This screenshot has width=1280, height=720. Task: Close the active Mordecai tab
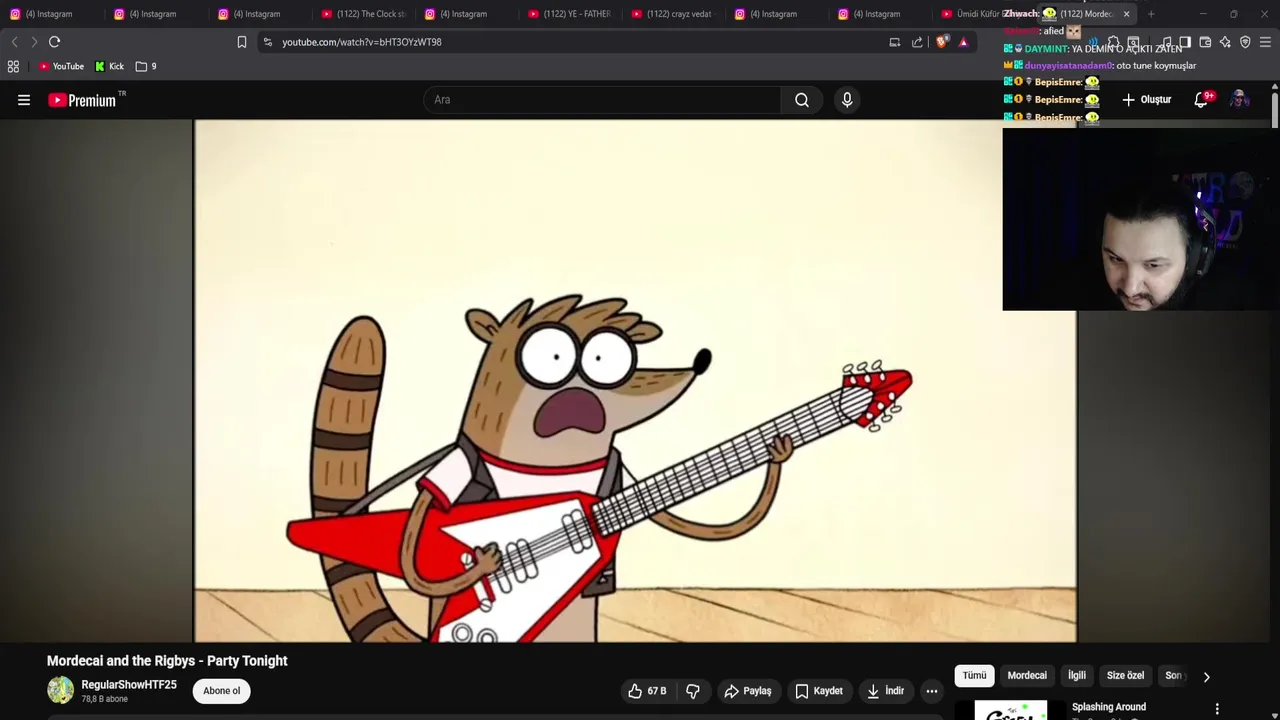(1126, 14)
